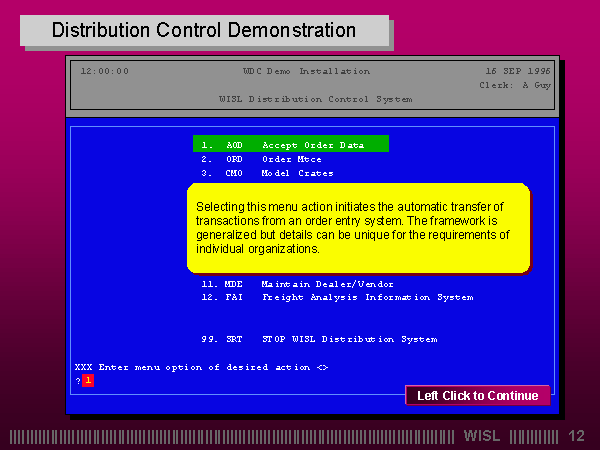Click the Left Click to Continue button
Image resolution: width=600 pixels, height=450 pixels.
tap(478, 395)
